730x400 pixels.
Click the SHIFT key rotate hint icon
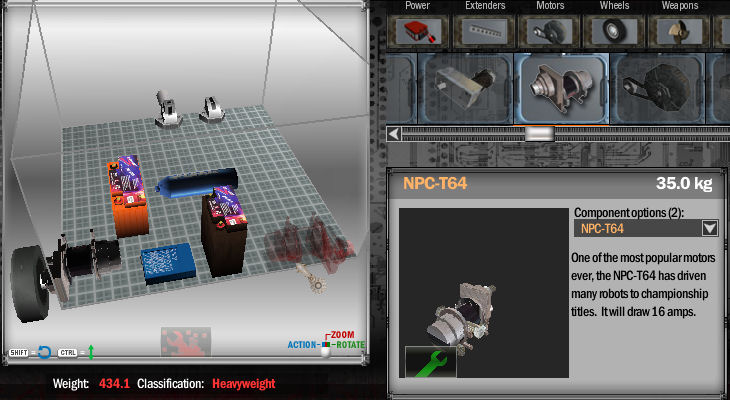click(30, 353)
